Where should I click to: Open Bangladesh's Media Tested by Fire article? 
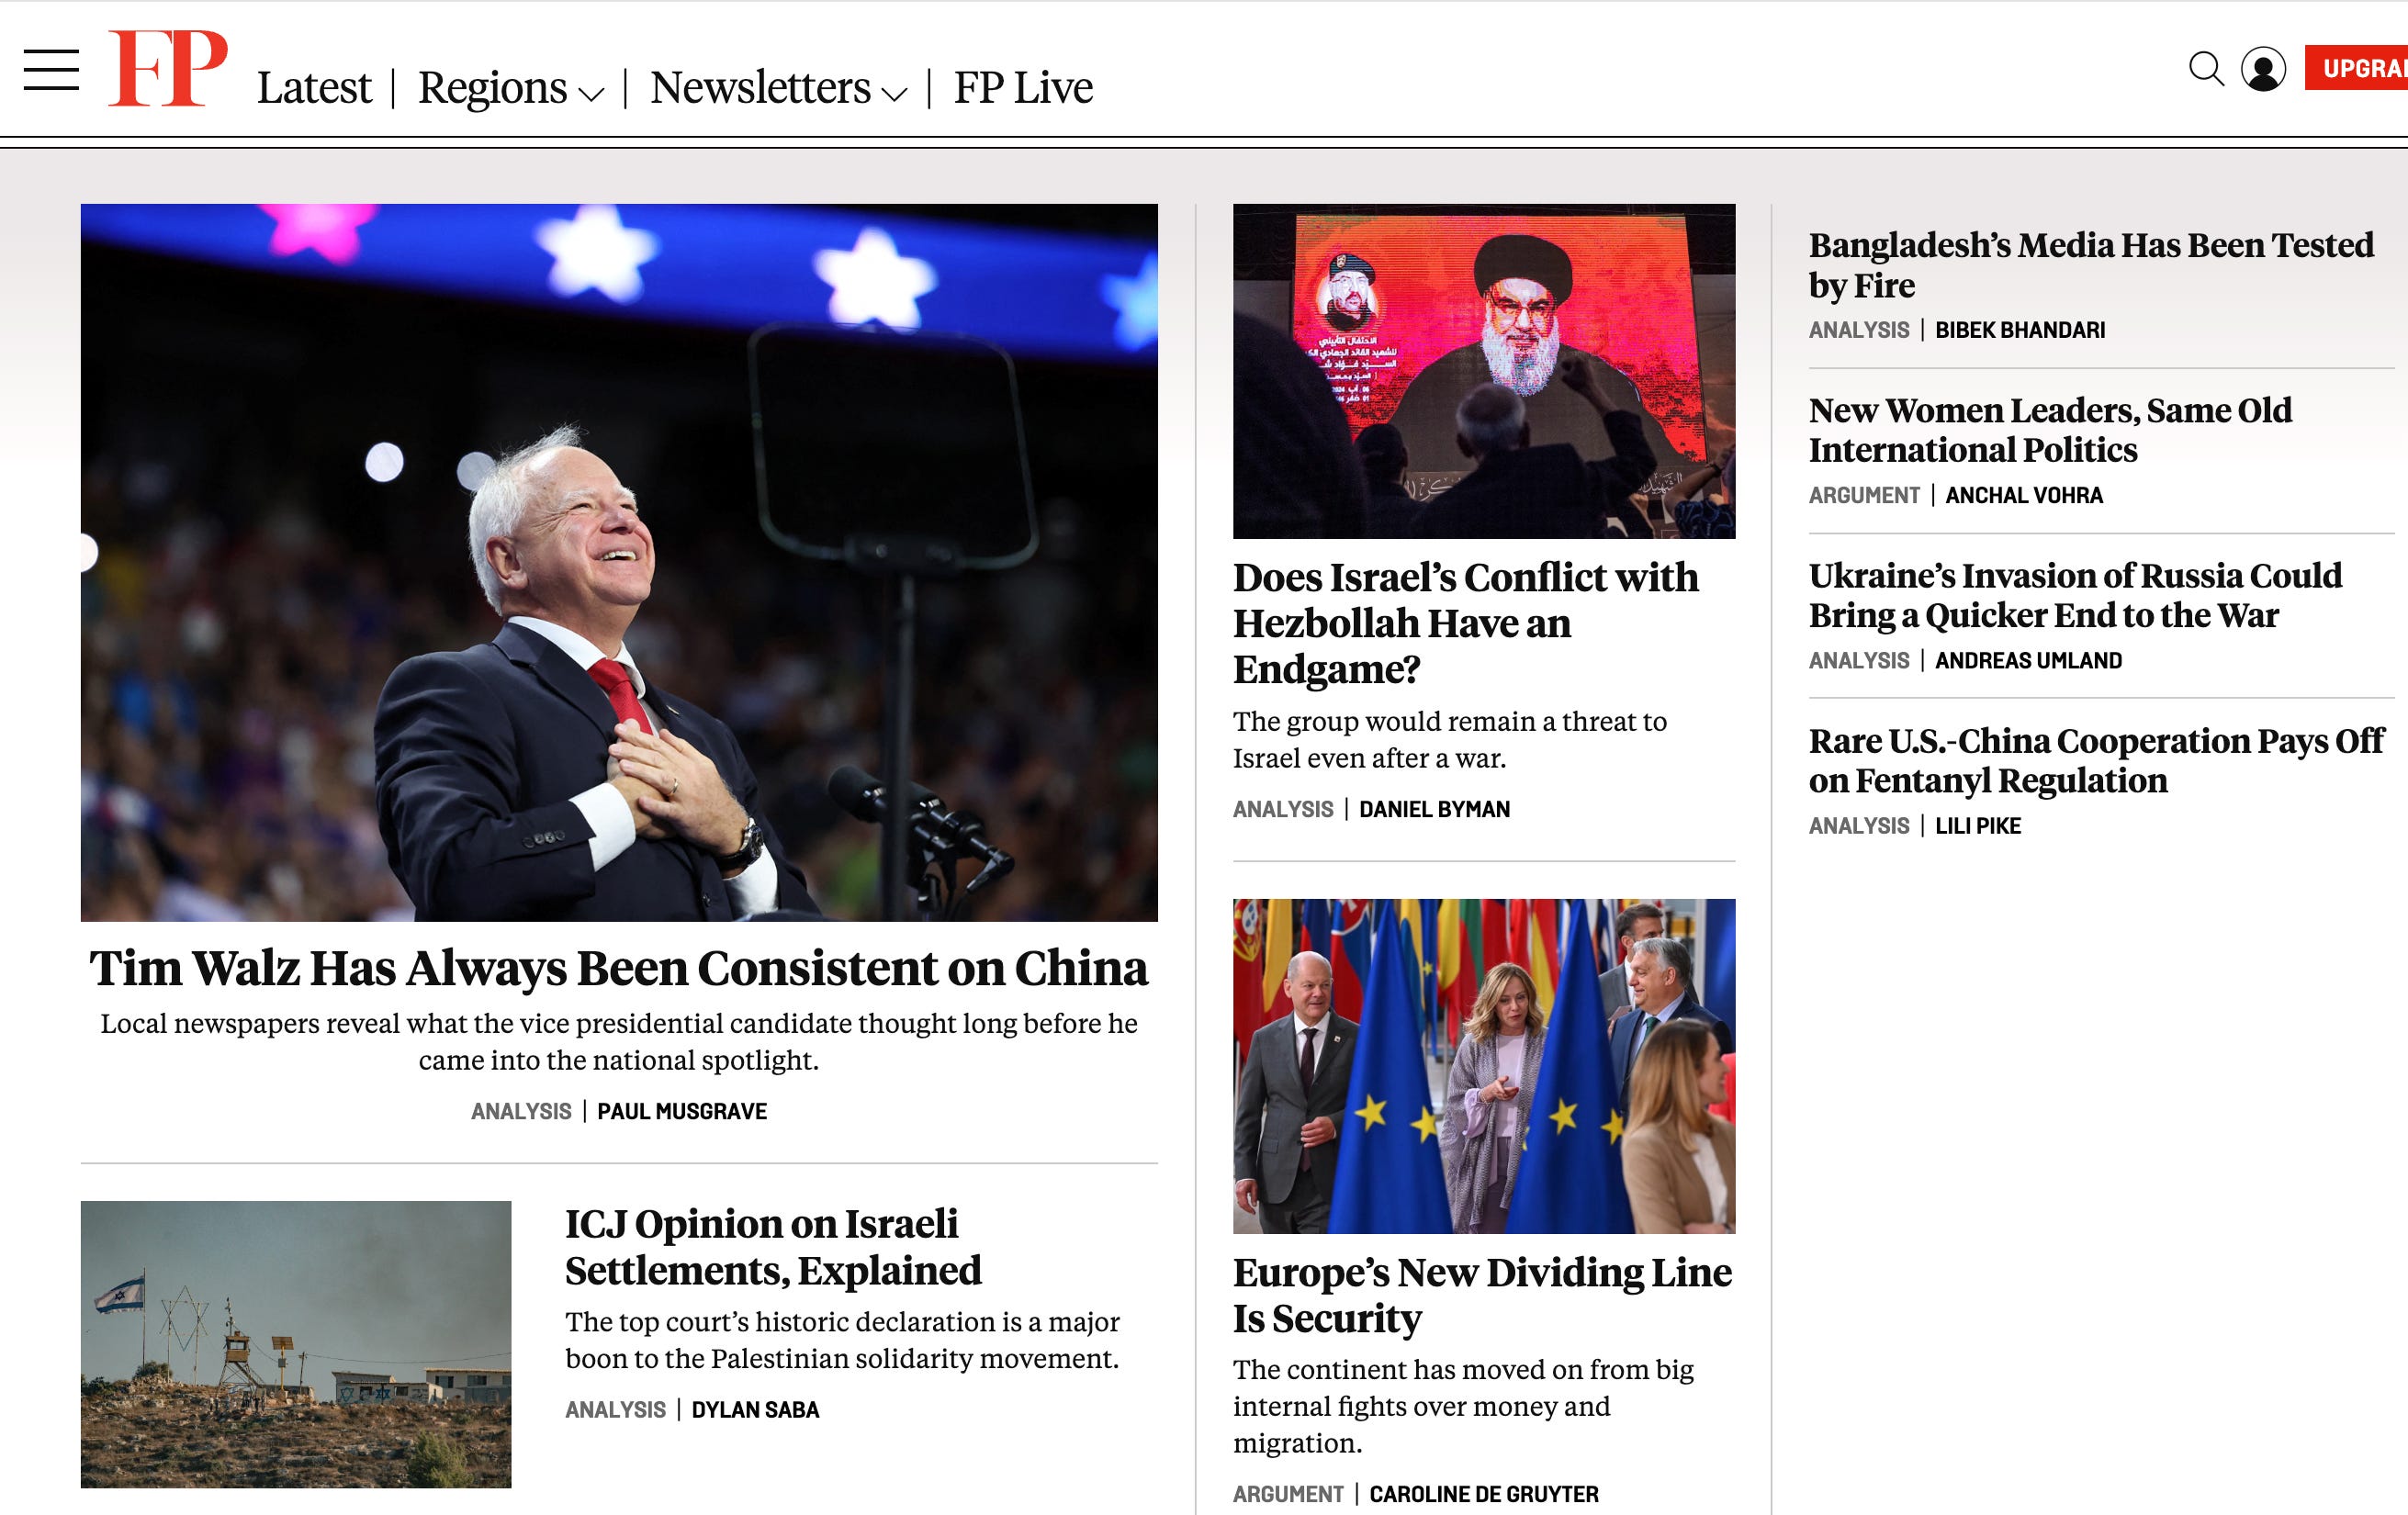(2091, 265)
